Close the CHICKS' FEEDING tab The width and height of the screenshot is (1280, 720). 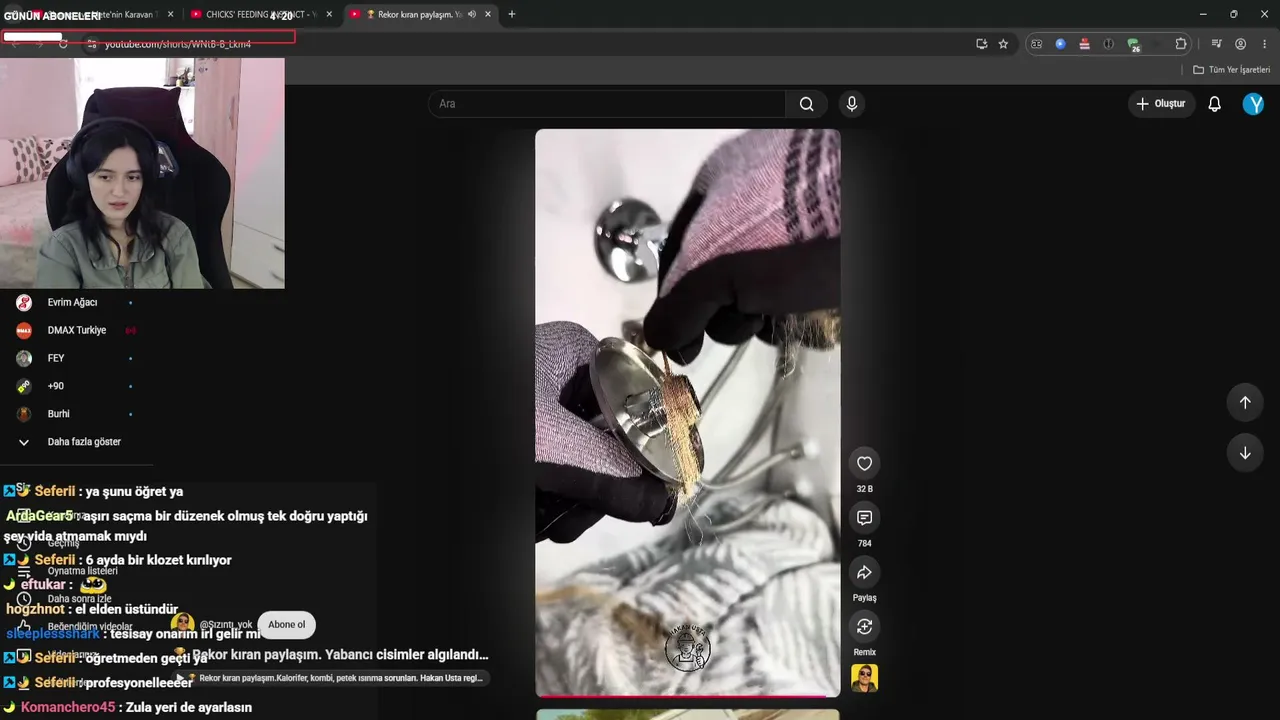click(x=329, y=14)
